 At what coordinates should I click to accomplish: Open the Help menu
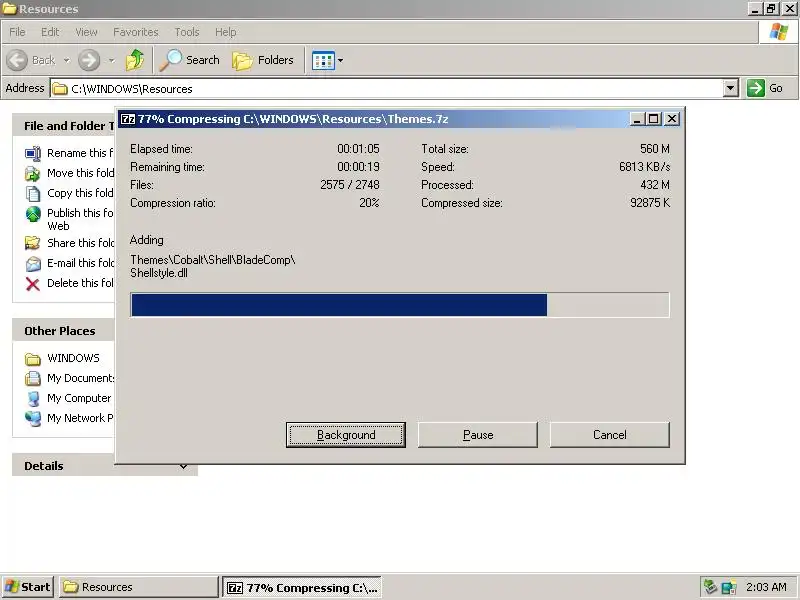226,32
